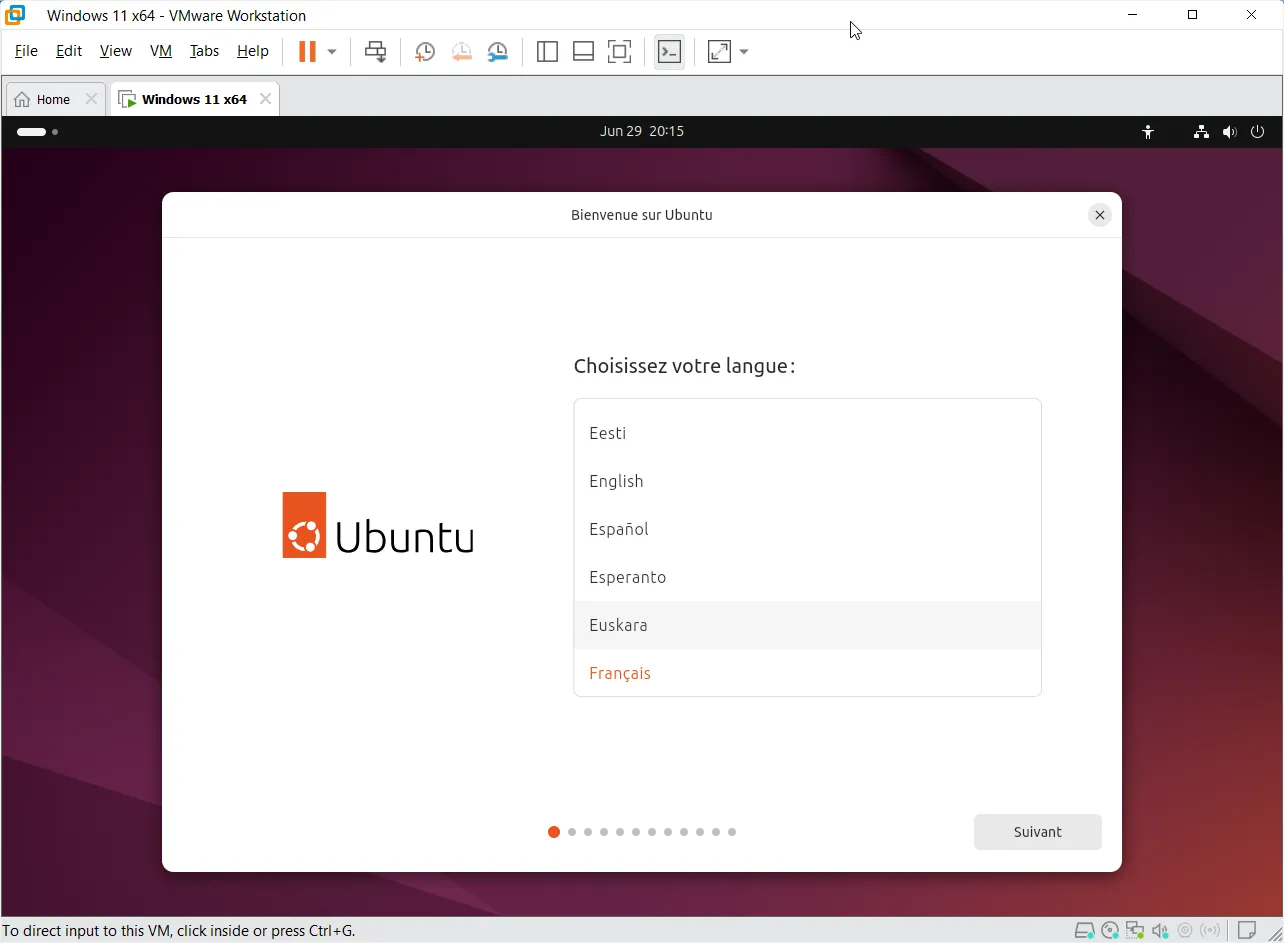Viewport: 1284px width, 943px height.
Task: Choose Esperanto as the language
Action: 807,577
